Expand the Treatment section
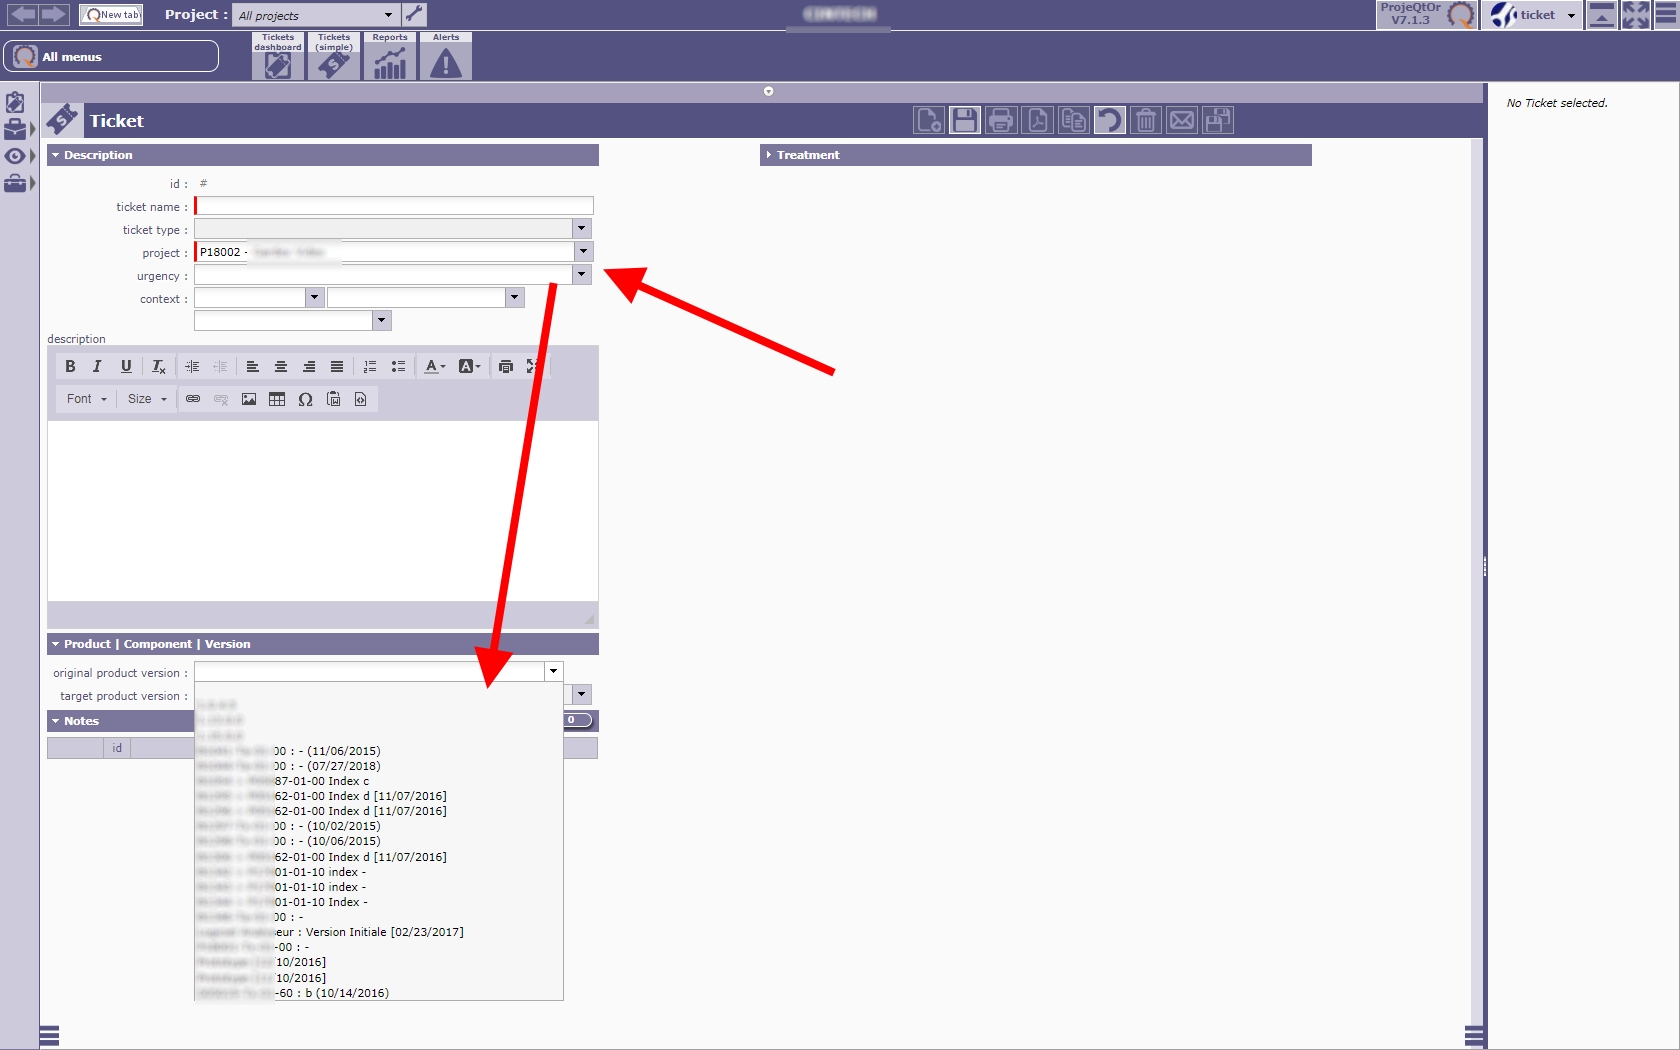This screenshot has height=1050, width=1680. [x=807, y=155]
